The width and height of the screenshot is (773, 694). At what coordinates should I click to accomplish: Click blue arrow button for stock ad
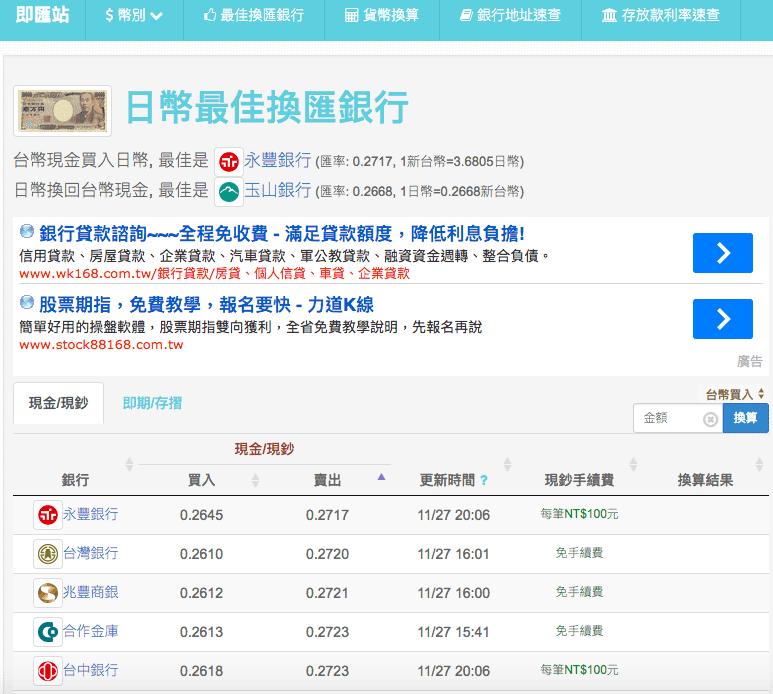pyautogui.click(x=723, y=319)
